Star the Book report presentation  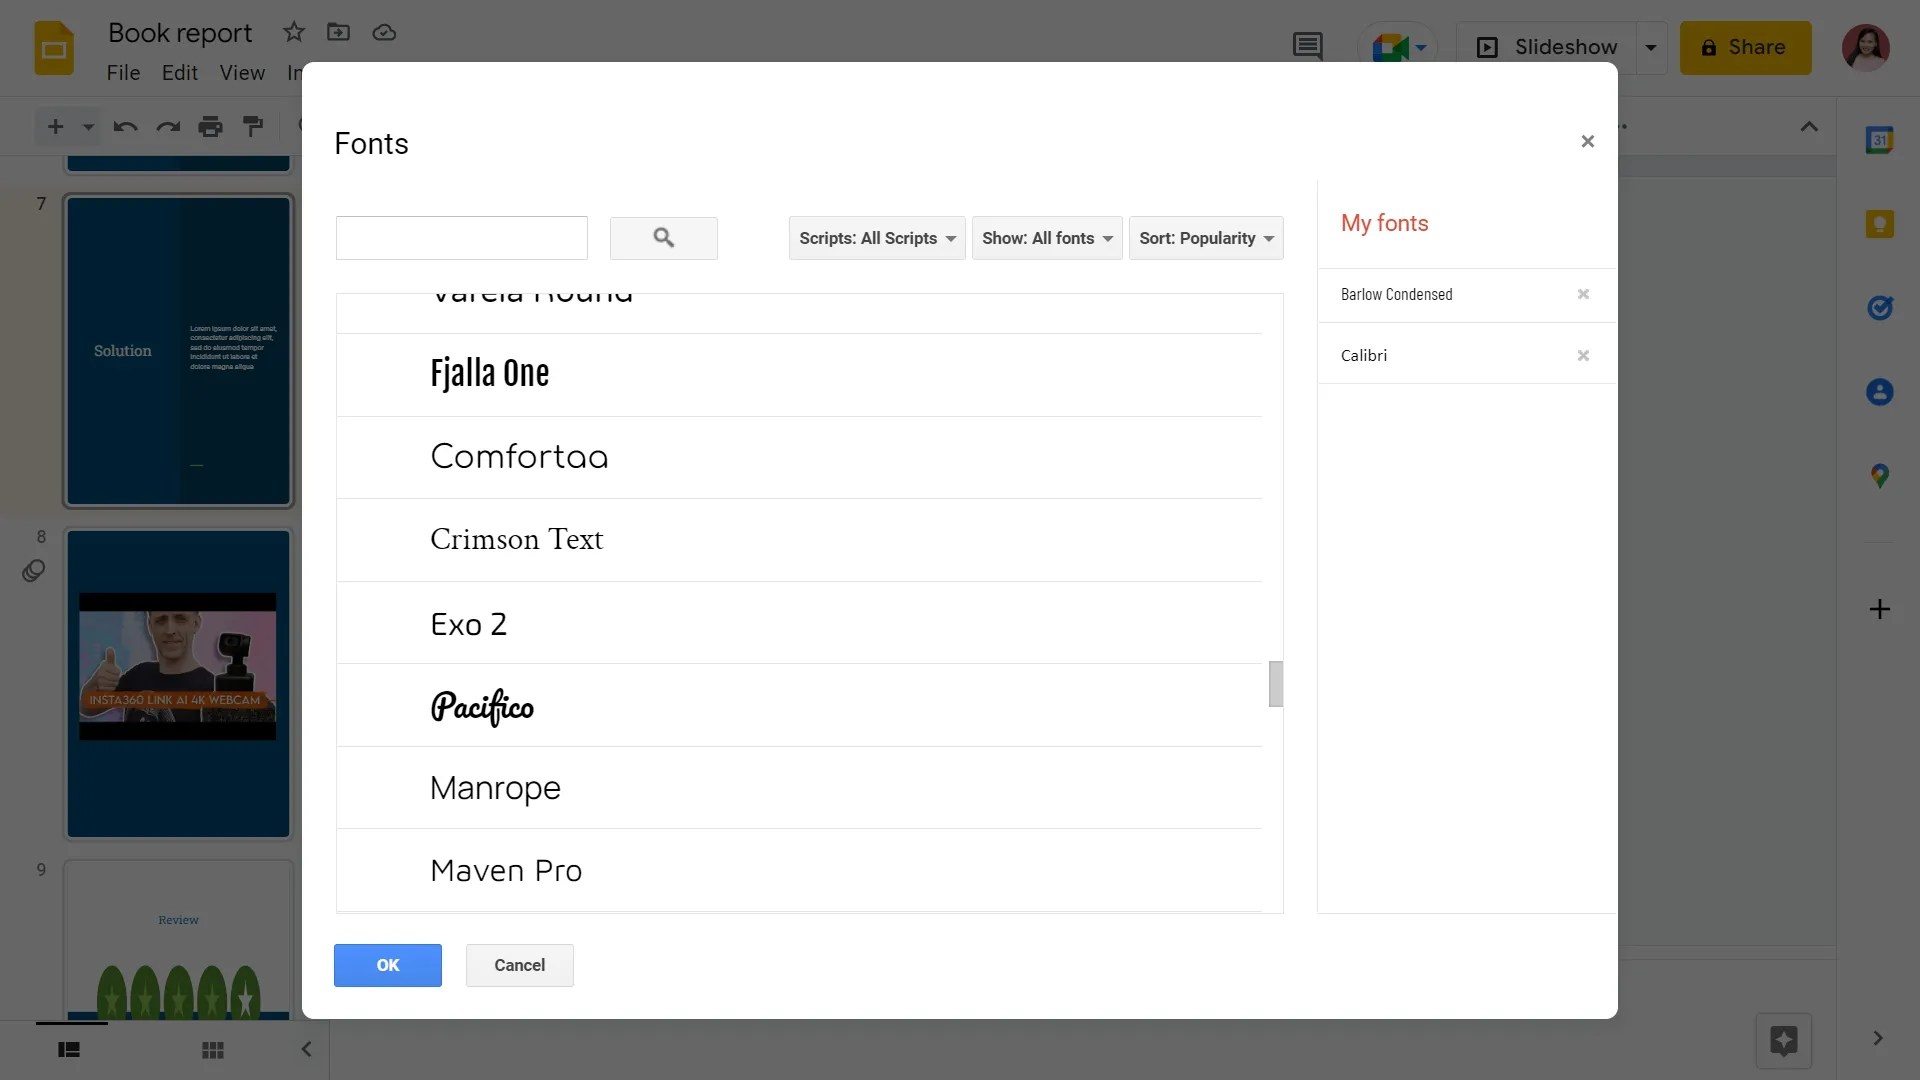point(293,32)
